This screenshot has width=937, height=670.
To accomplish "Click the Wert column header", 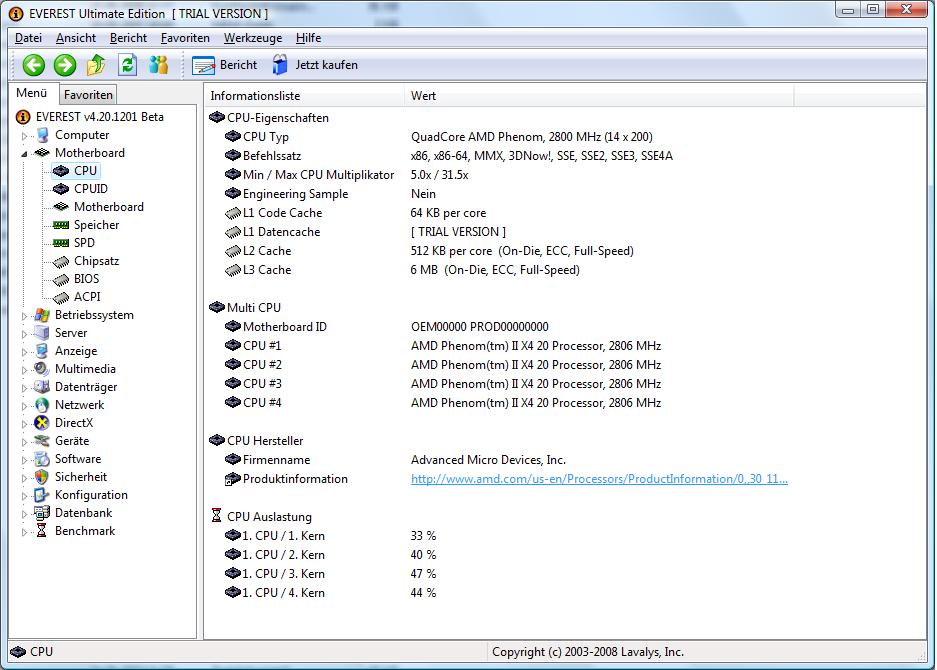I will (x=599, y=96).
